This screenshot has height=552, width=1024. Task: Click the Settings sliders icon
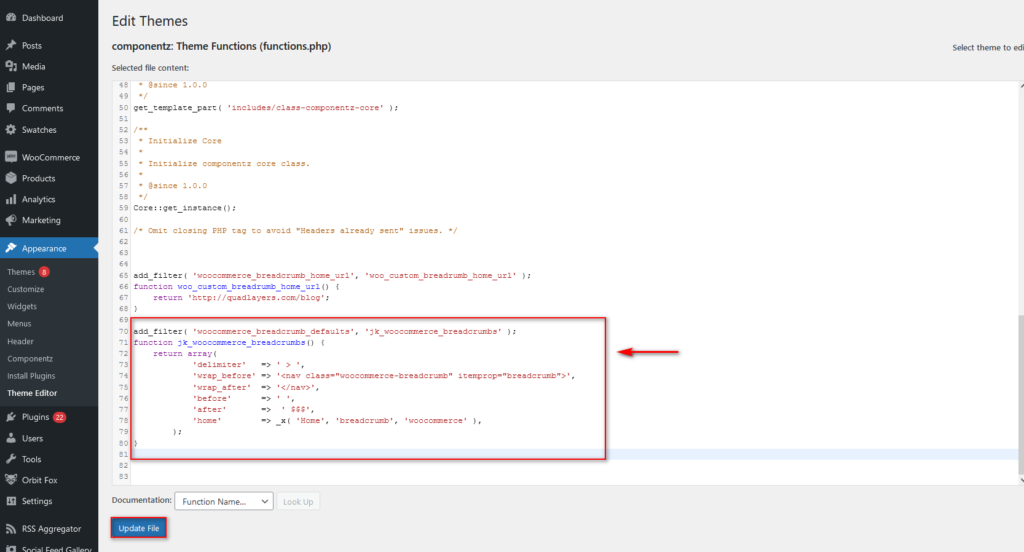pyautogui.click(x=11, y=500)
